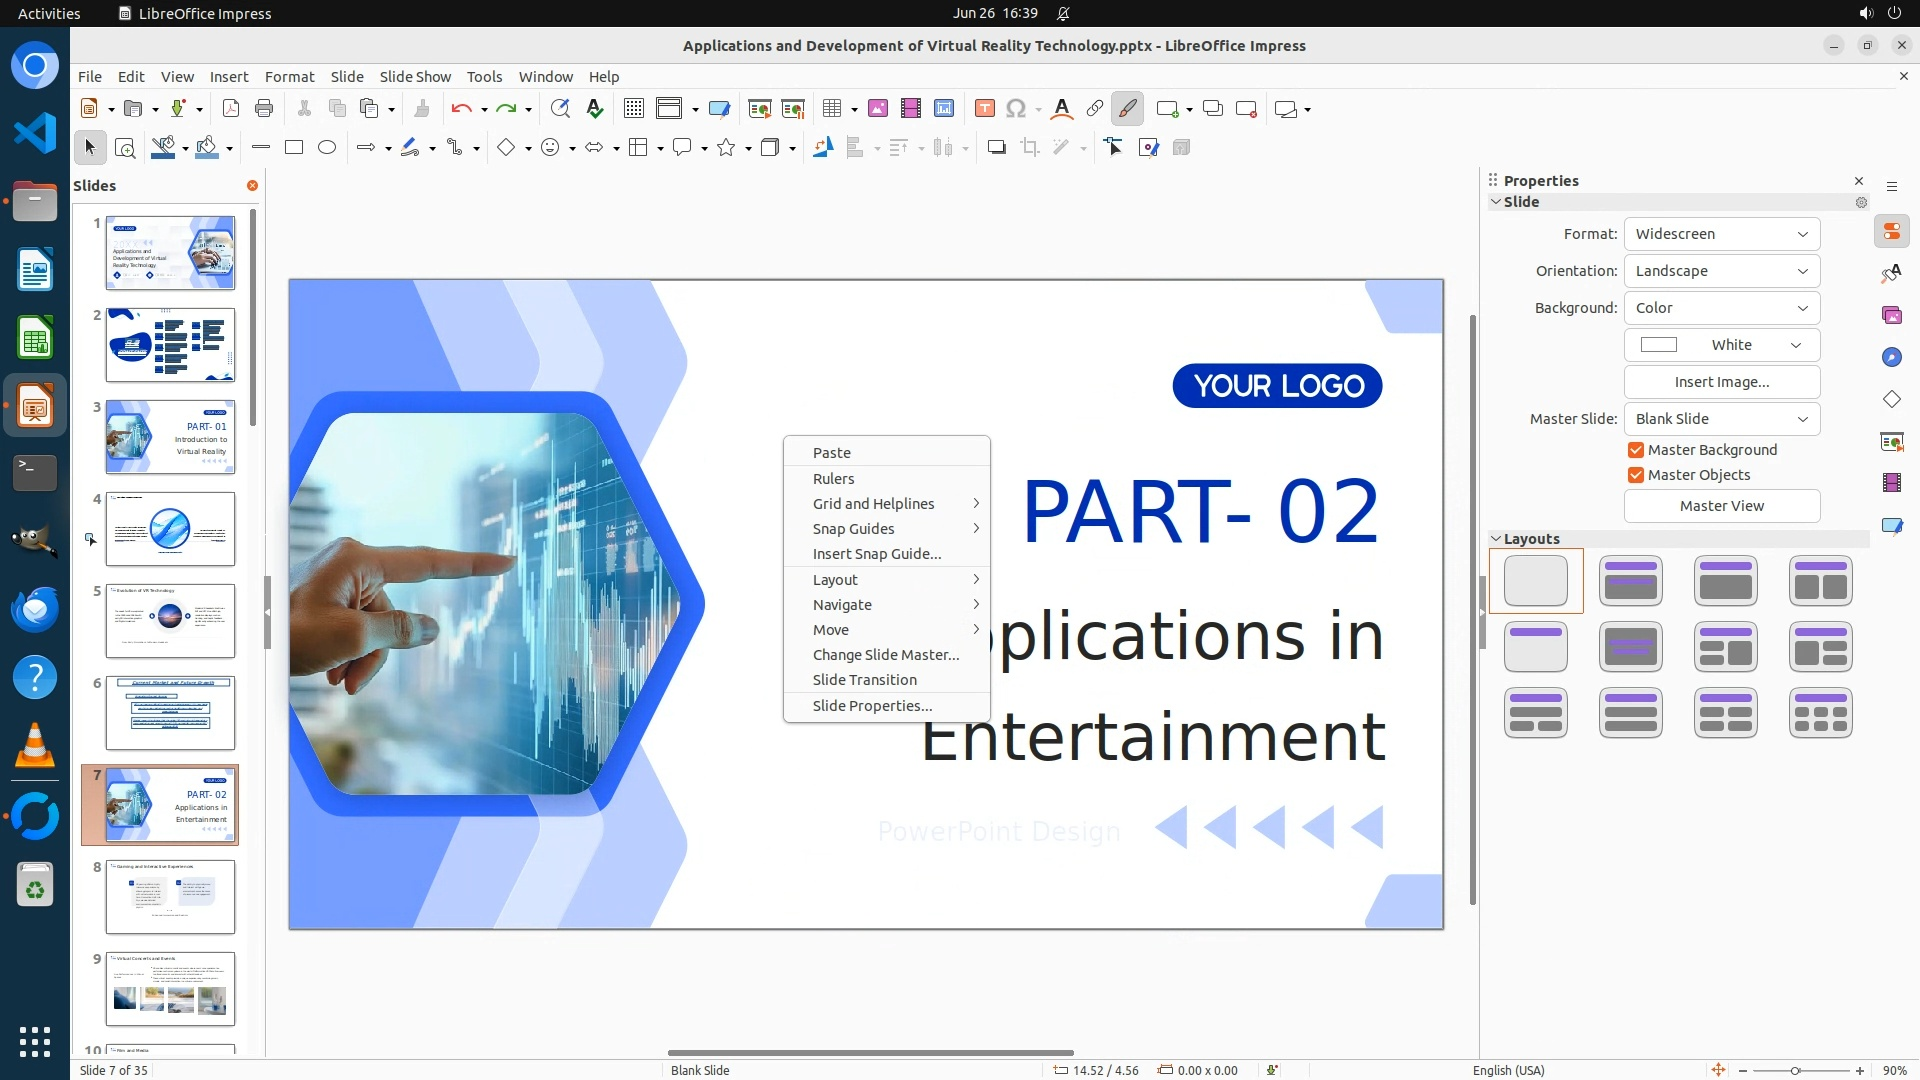Click the Print icon in toolbar
1920x1080 pixels.
click(264, 109)
